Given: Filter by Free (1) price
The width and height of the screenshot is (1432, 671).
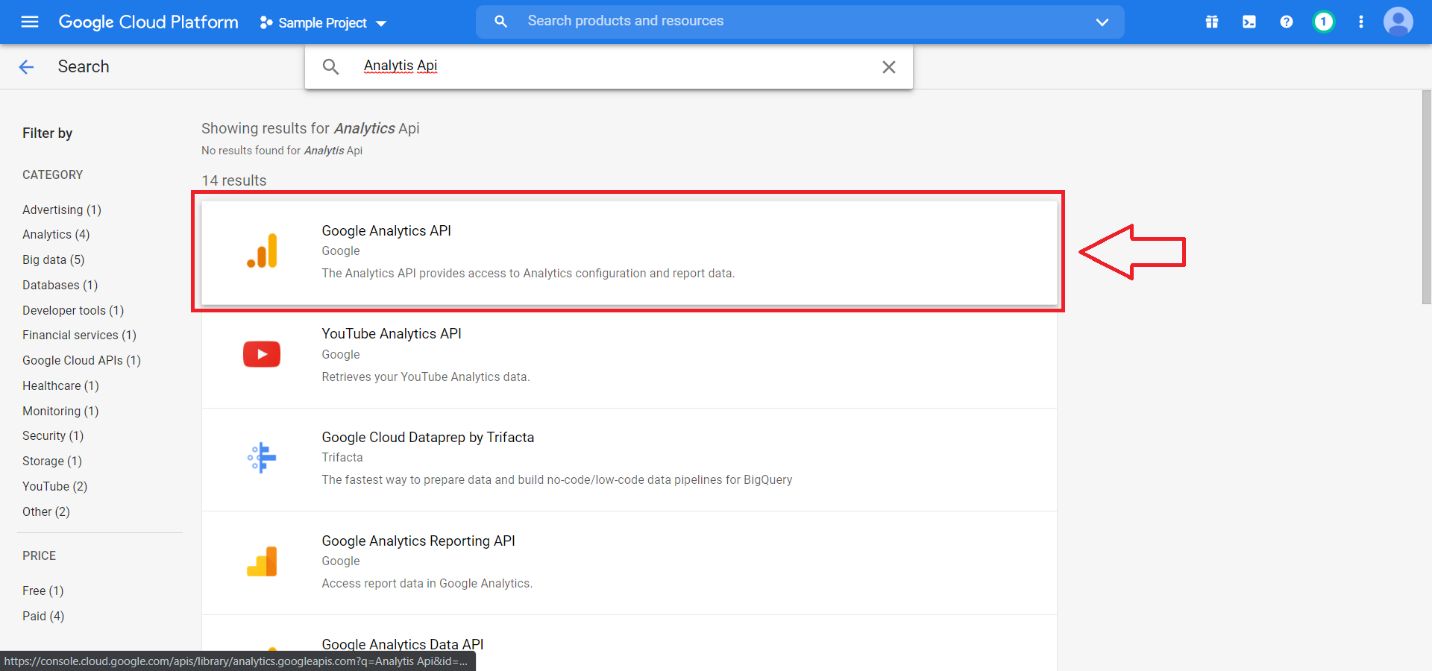Looking at the screenshot, I should [43, 591].
